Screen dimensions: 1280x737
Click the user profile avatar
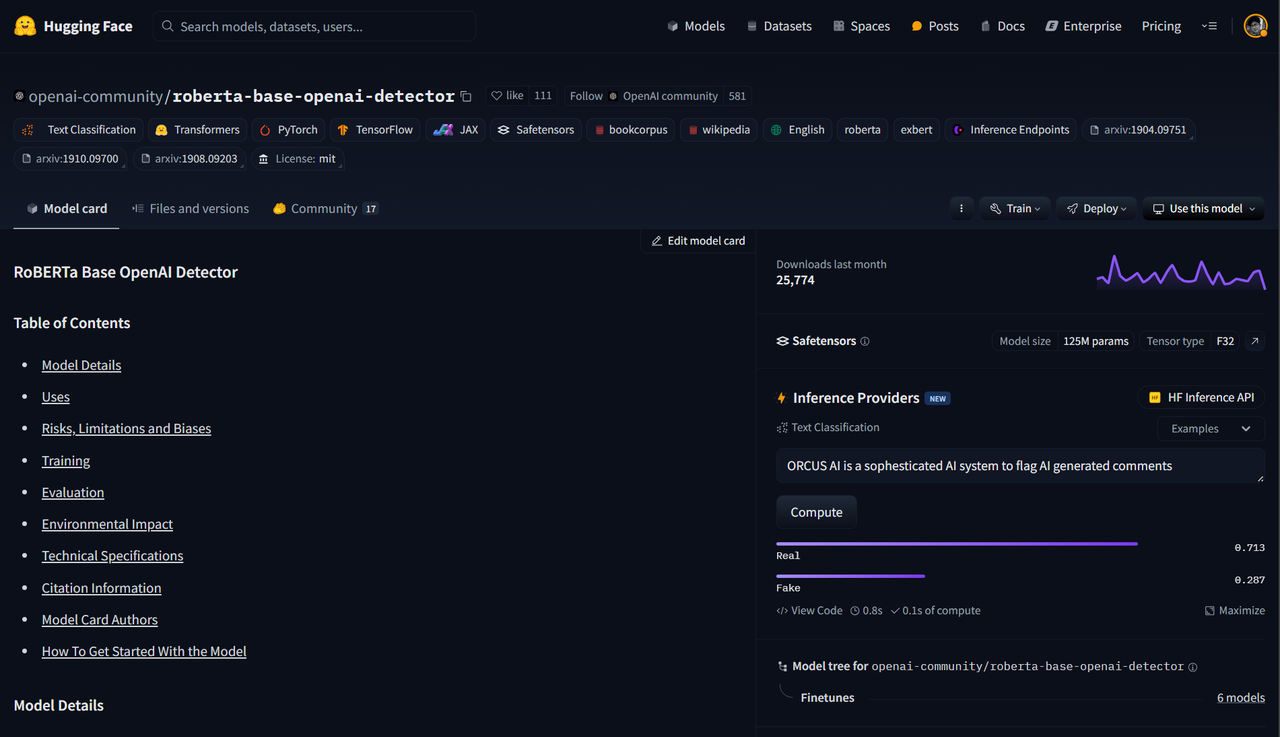point(1255,26)
